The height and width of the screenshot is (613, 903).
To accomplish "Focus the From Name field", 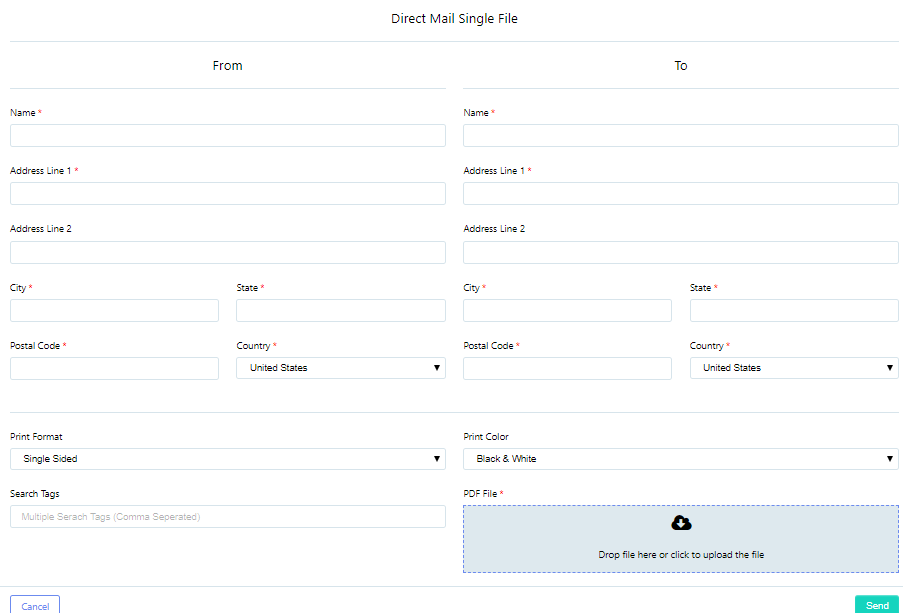I will [227, 135].
